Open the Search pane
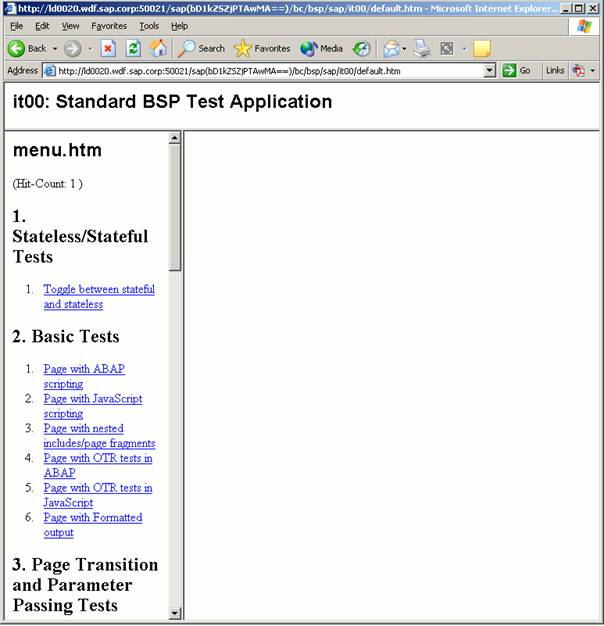 coord(201,48)
